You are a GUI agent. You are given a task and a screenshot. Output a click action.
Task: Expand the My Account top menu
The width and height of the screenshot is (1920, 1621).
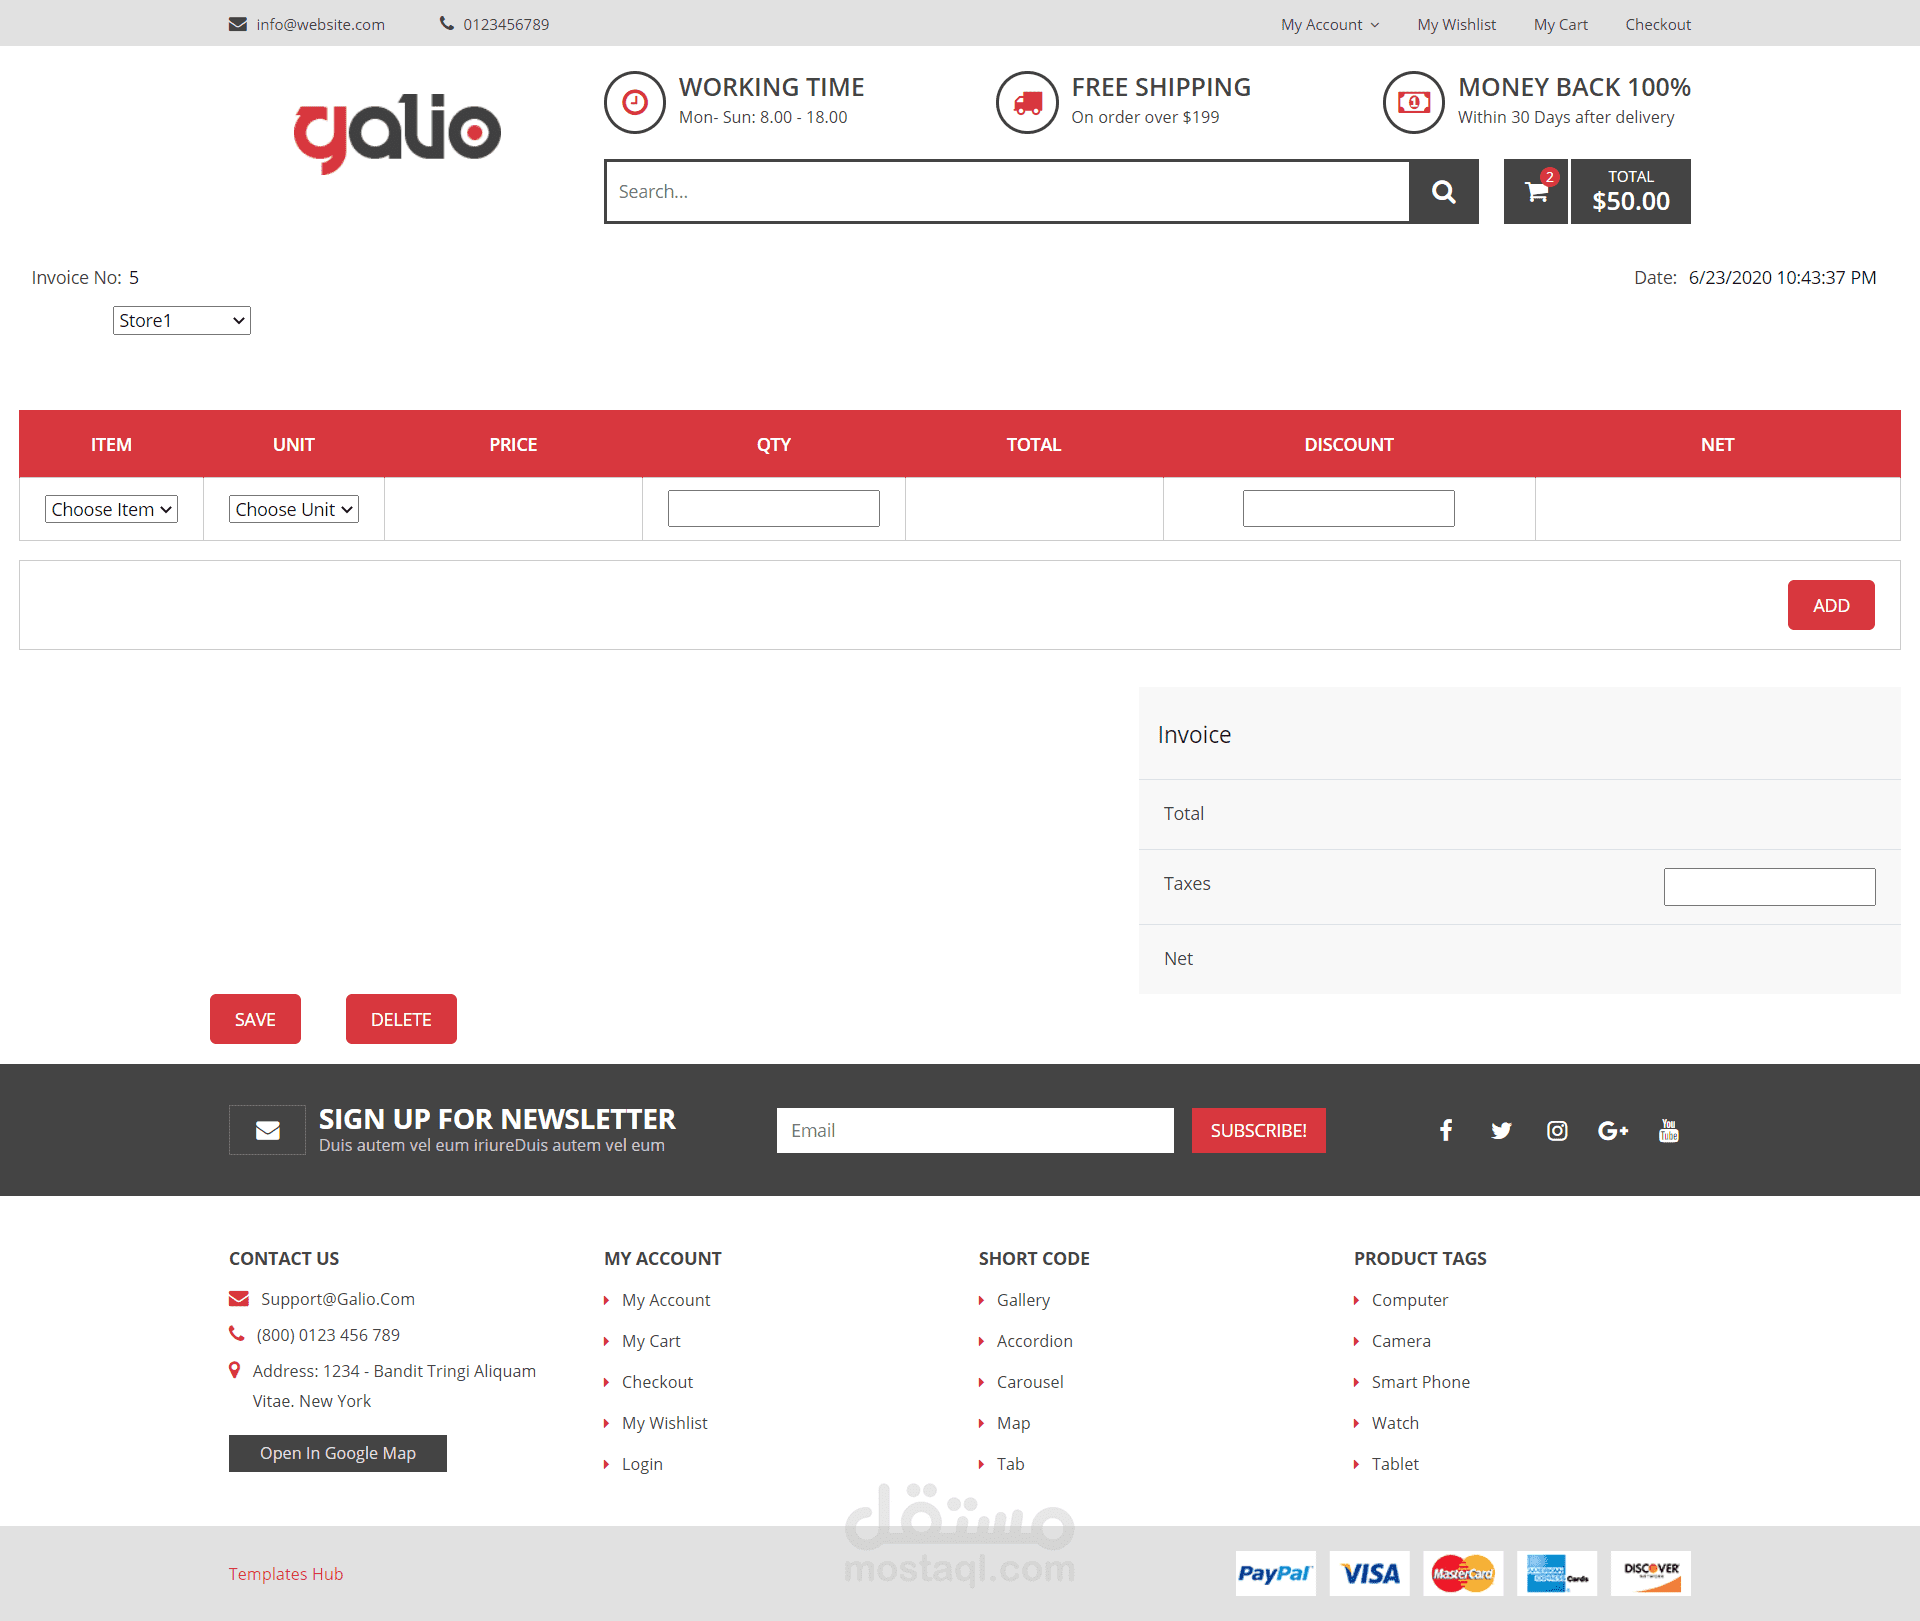click(x=1329, y=24)
